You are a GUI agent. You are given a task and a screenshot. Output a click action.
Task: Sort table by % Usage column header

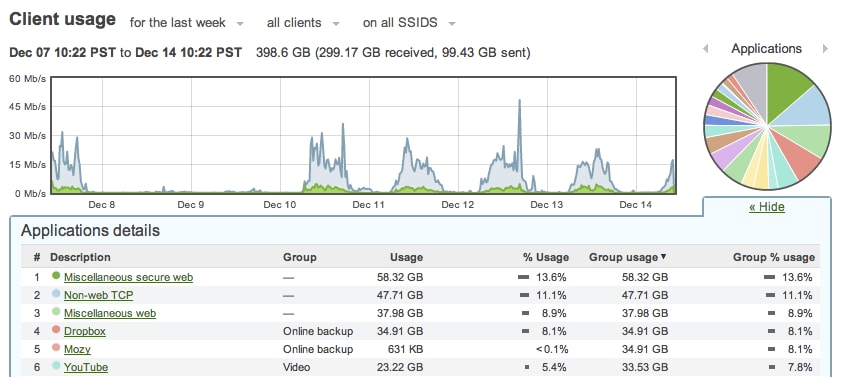545,257
